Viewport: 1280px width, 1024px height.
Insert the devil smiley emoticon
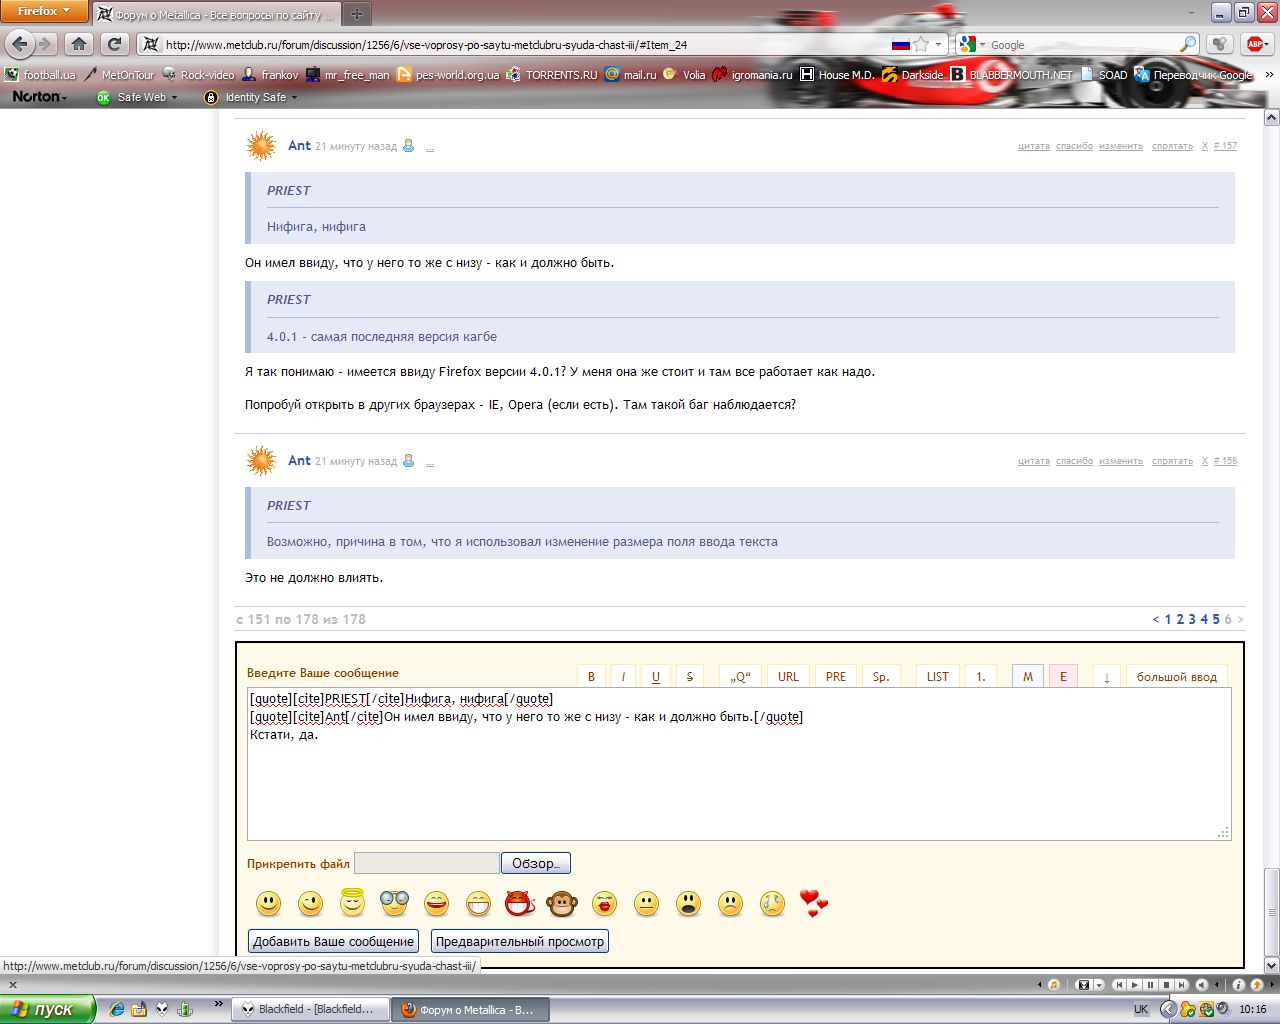[x=520, y=904]
